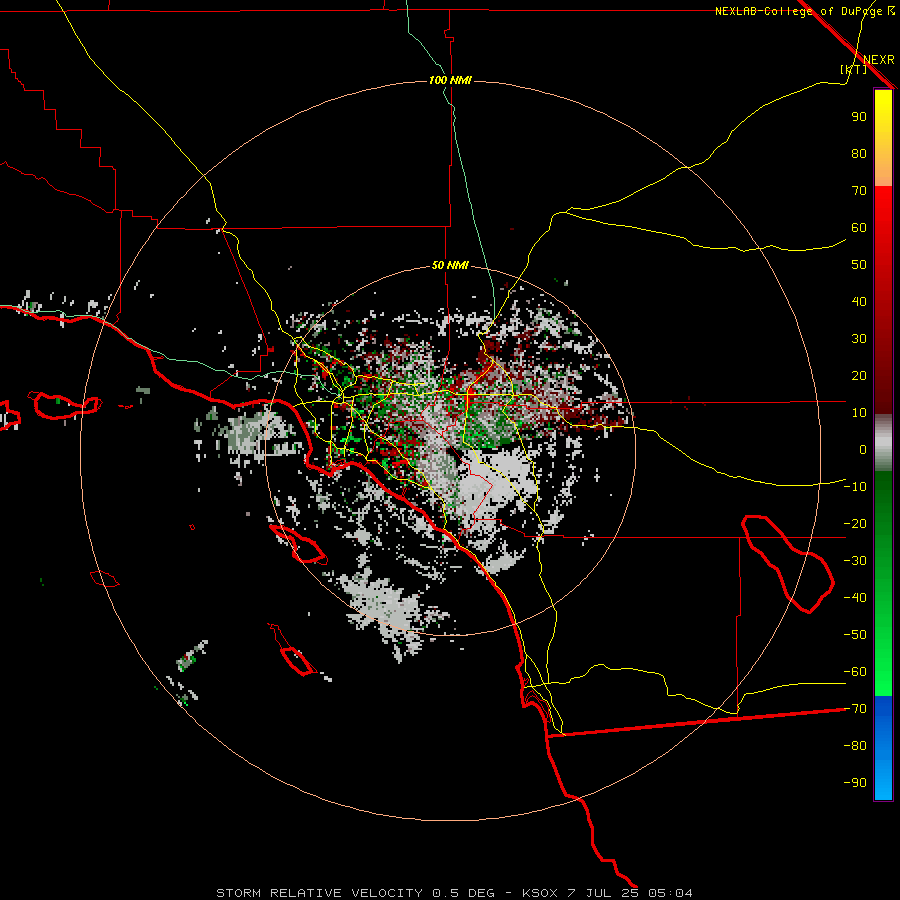Click the [KT] units label
The height and width of the screenshot is (900, 900).
point(853,69)
